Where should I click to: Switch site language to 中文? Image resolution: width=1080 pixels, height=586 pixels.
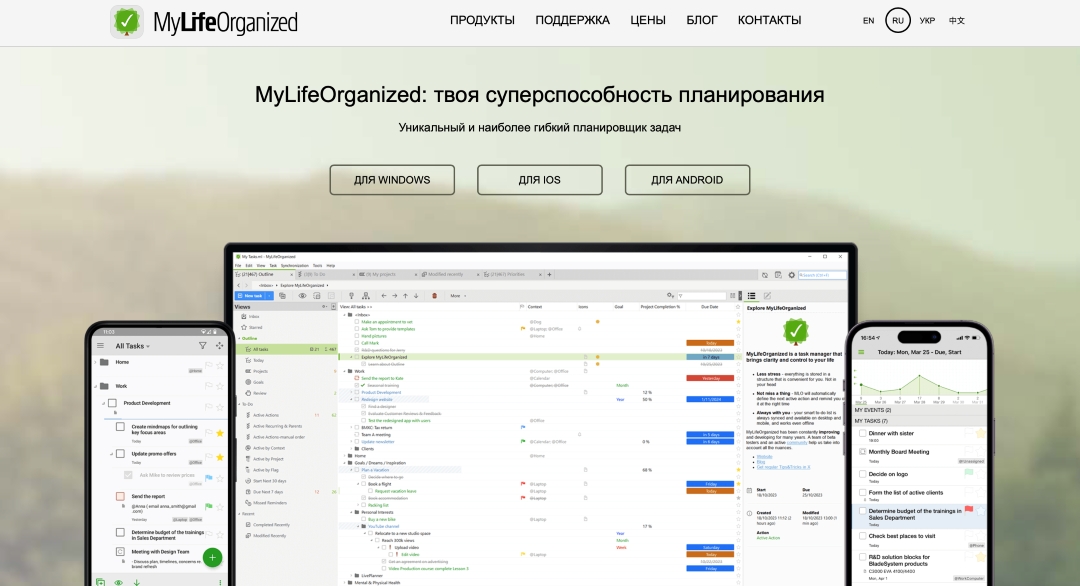pos(957,21)
